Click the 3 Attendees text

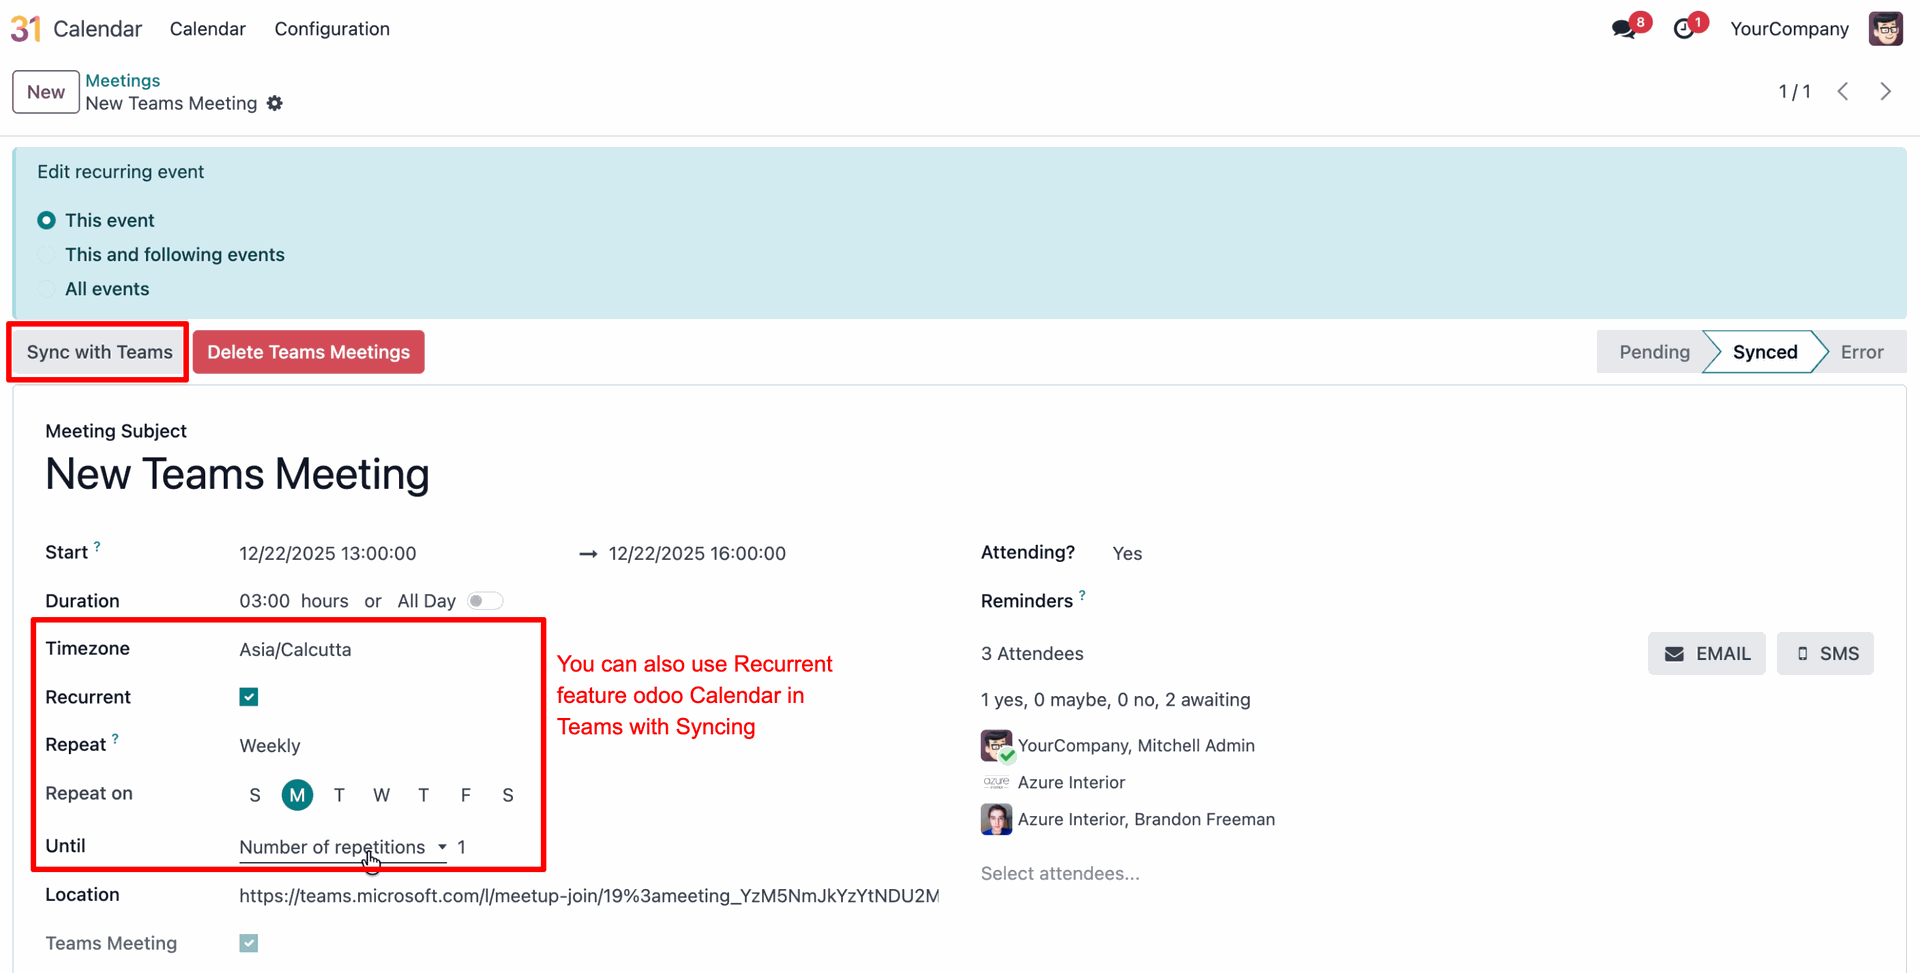click(1032, 654)
